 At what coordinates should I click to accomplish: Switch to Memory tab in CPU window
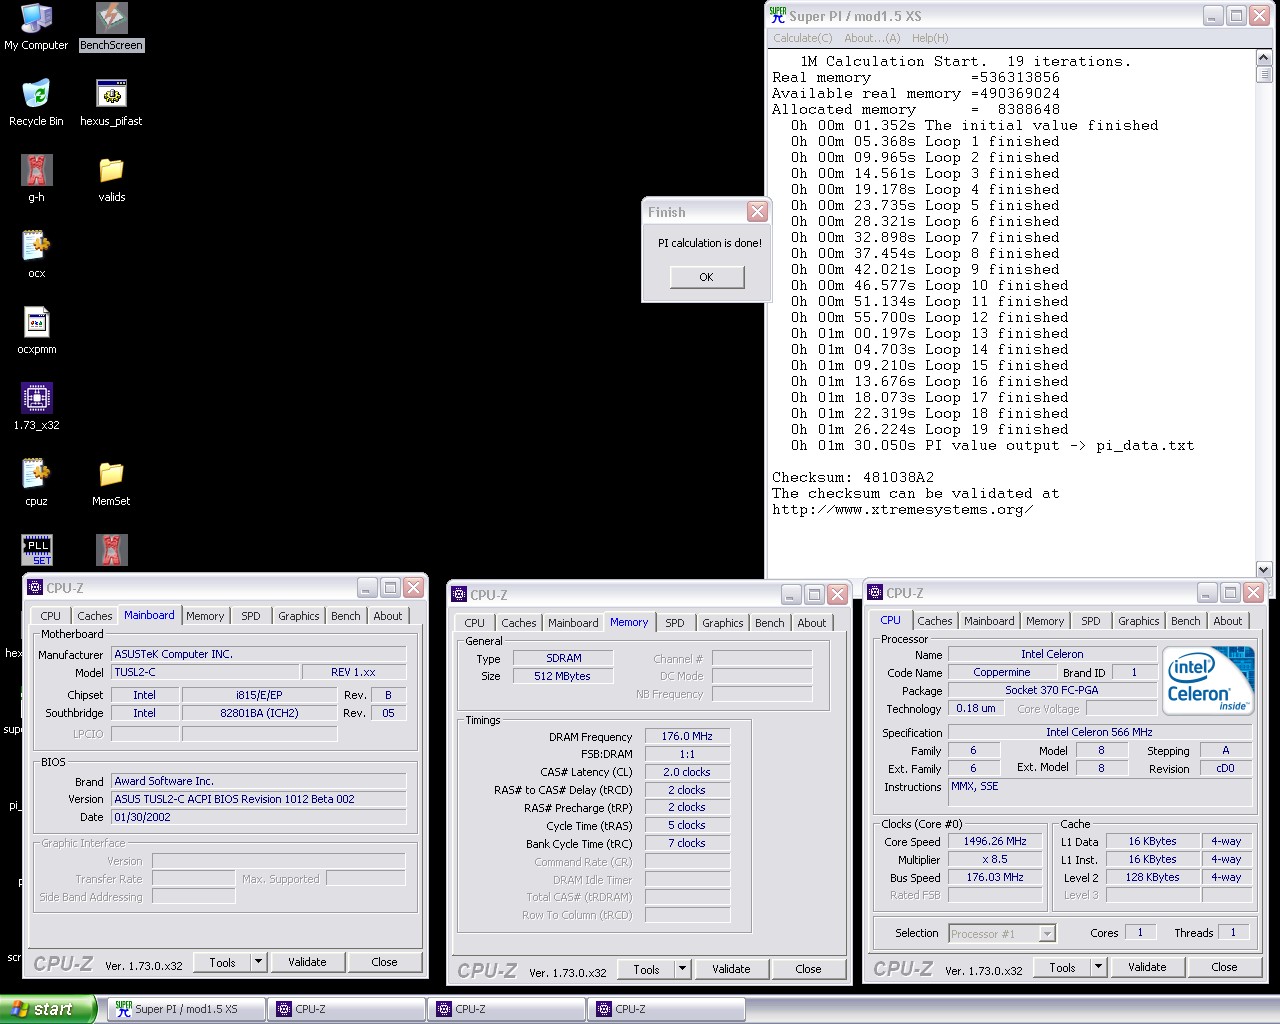(1045, 621)
